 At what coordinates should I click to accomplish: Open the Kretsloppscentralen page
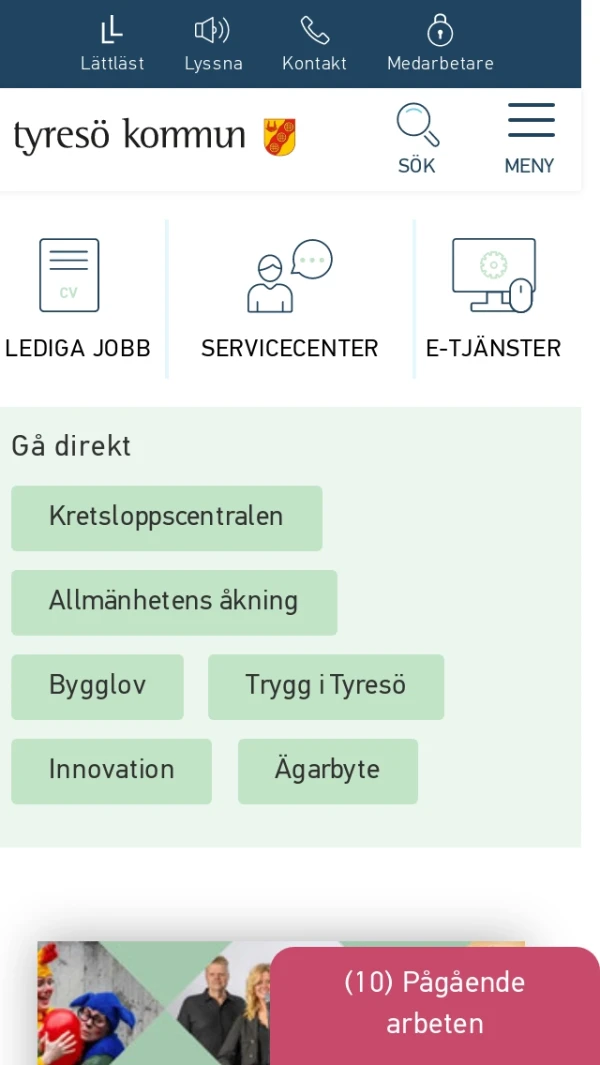[x=166, y=518]
